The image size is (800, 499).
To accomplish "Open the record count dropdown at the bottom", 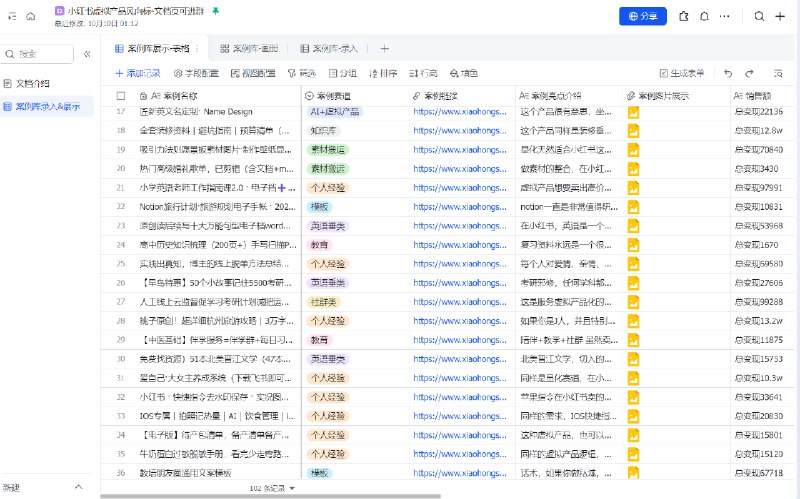I will (x=272, y=488).
